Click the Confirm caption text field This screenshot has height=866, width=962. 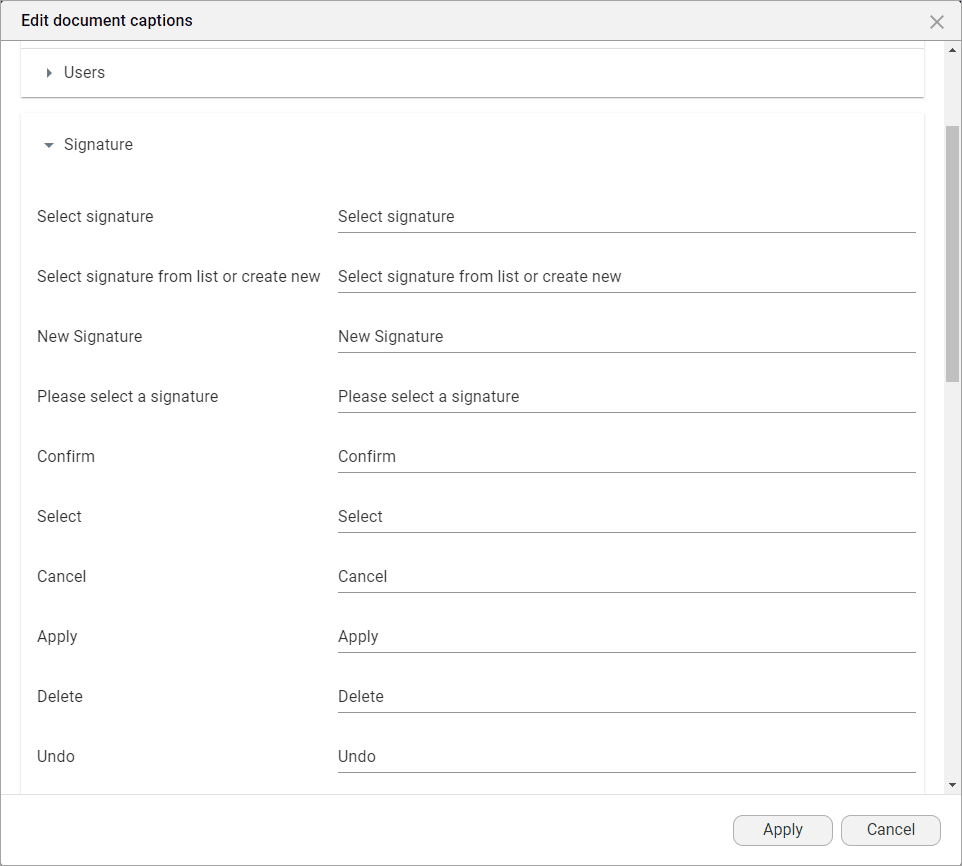click(626, 457)
